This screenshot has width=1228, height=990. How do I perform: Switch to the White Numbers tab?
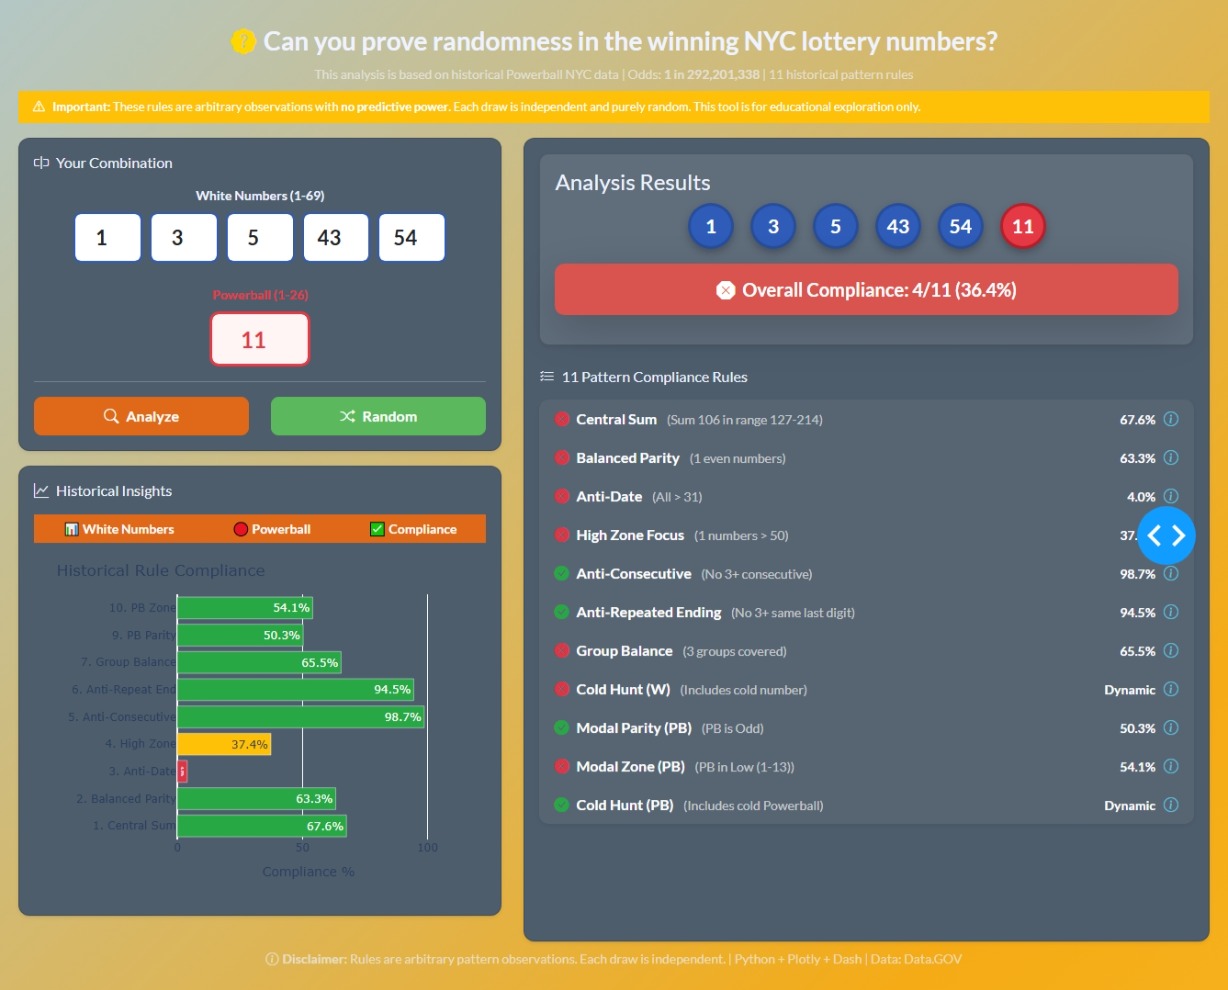120,529
